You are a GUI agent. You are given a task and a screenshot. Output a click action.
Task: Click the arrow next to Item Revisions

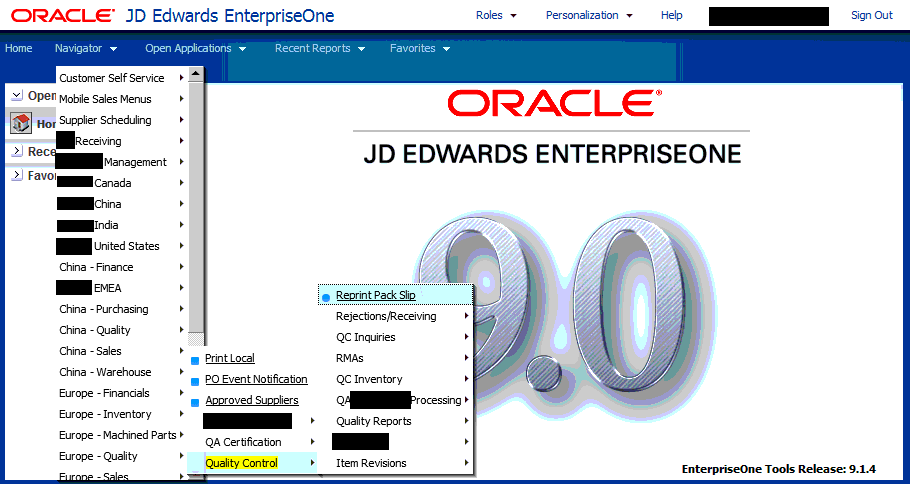coord(467,463)
